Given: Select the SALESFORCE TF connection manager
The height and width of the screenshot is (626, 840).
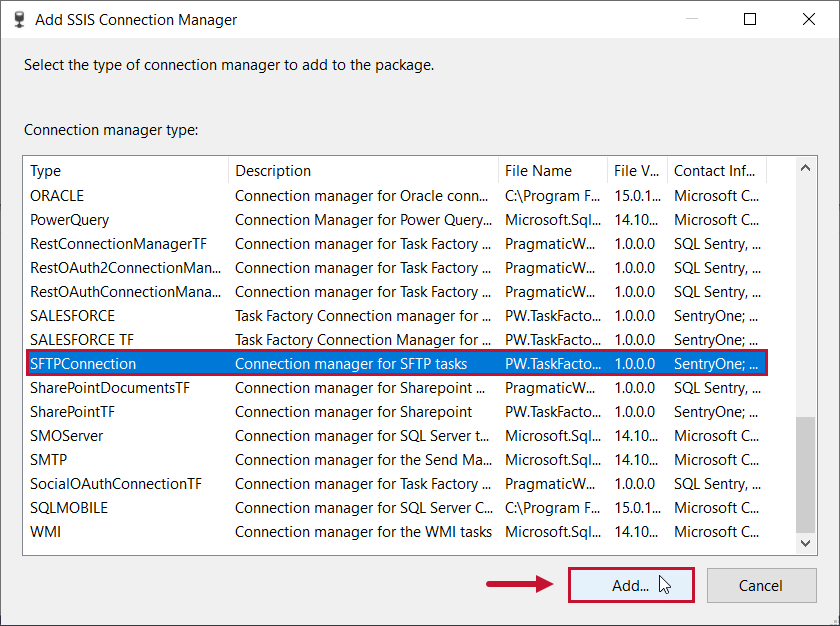Looking at the screenshot, I should (120, 339).
